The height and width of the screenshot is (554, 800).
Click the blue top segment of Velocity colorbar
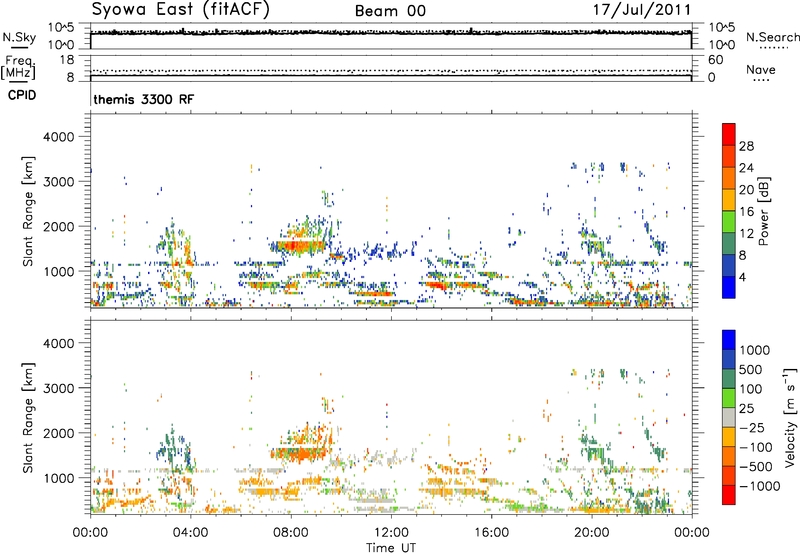point(729,340)
